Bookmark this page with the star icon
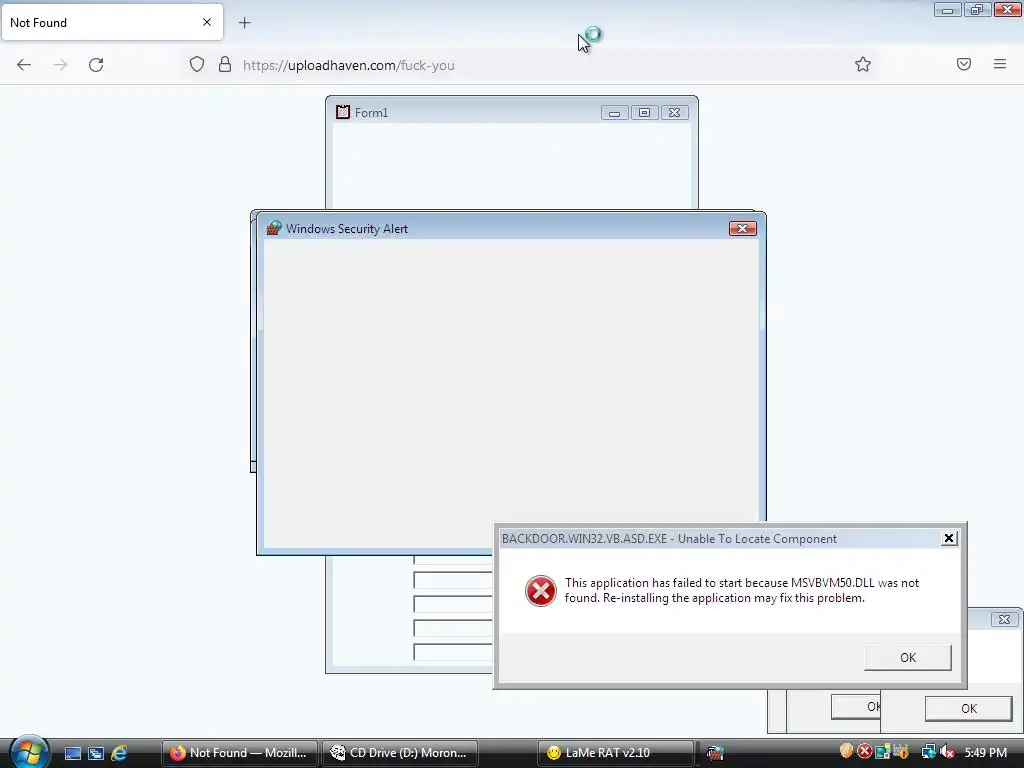The width and height of the screenshot is (1024, 768). tap(863, 64)
